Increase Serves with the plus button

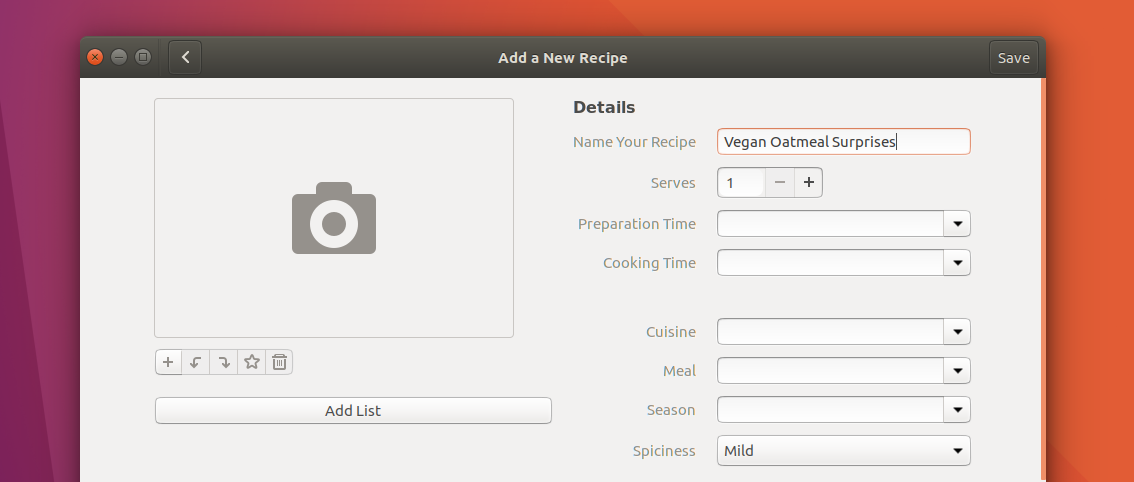(x=808, y=183)
